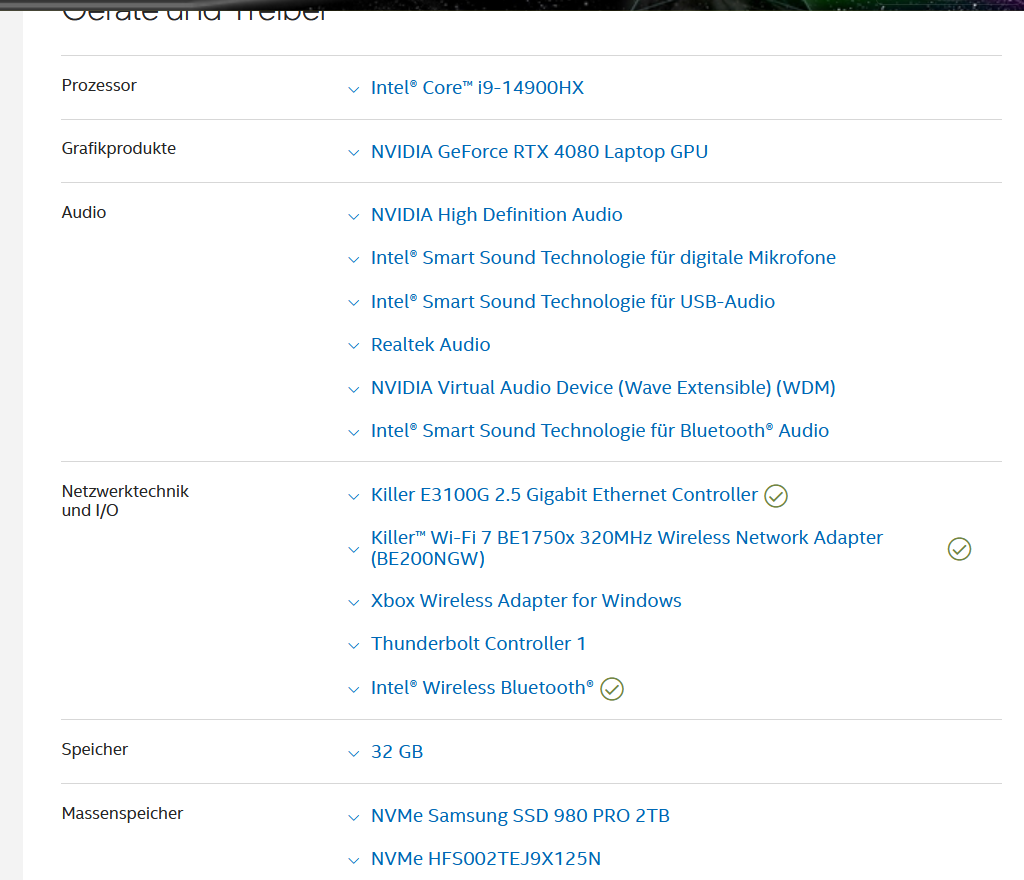Click the Massenspeicher category label

click(x=122, y=813)
